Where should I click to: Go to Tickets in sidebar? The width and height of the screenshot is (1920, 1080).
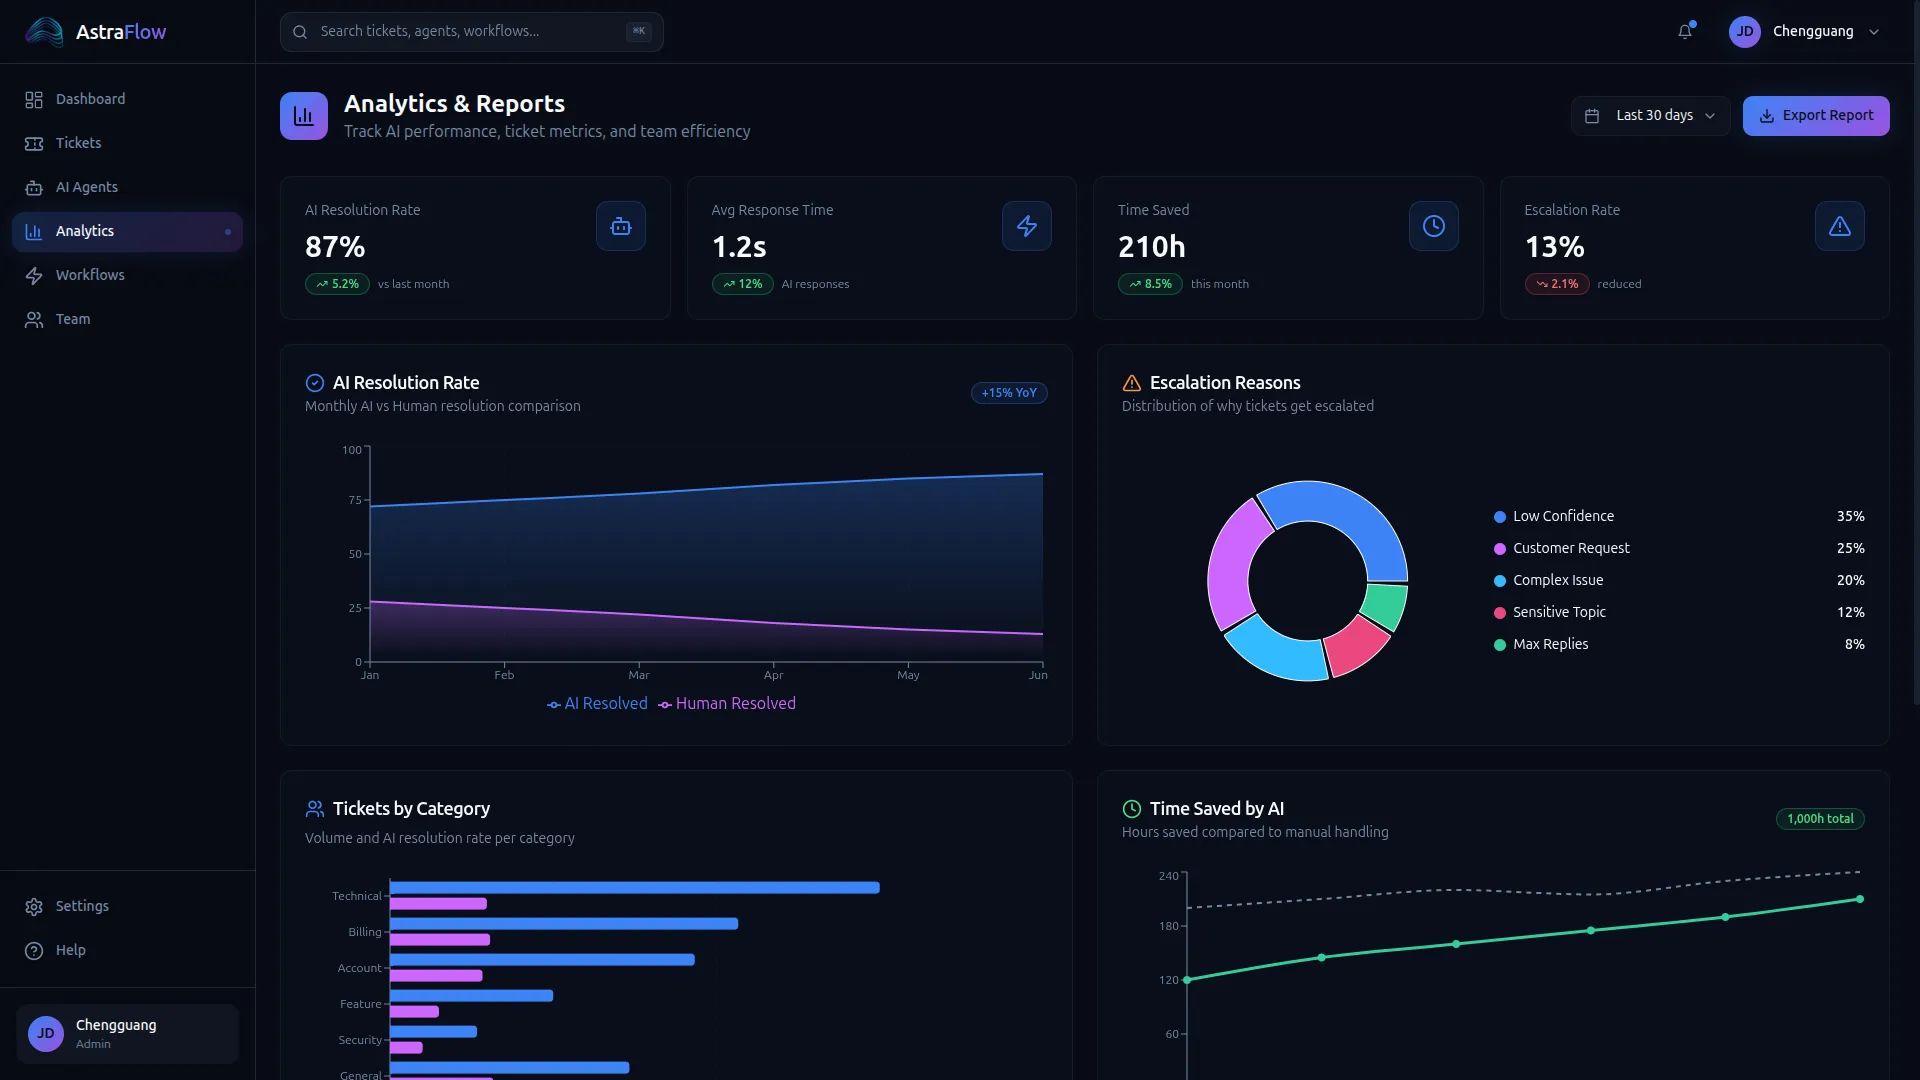[127, 143]
